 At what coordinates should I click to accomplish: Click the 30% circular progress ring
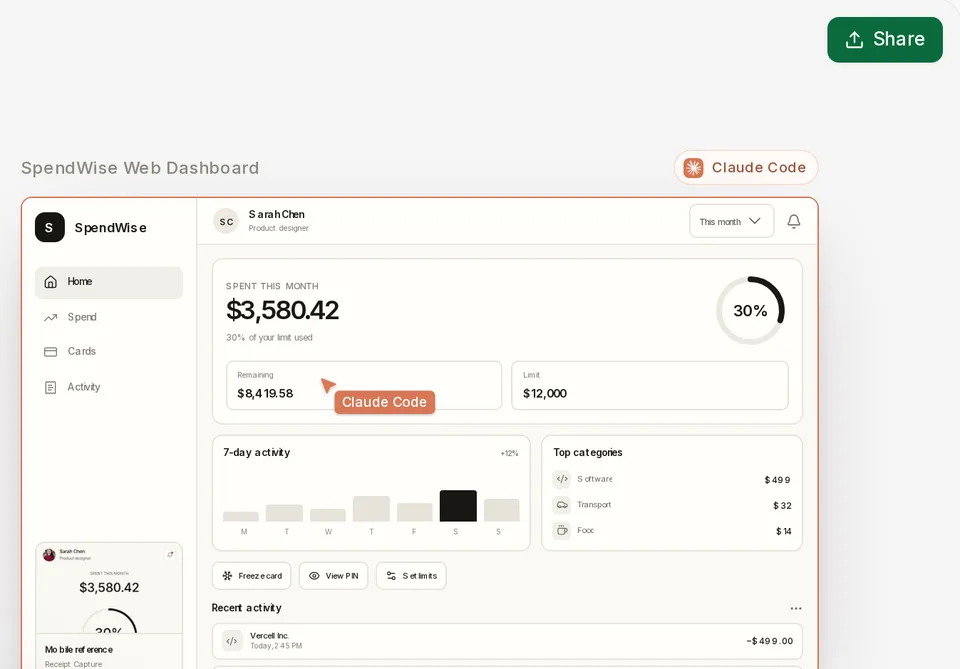(750, 310)
